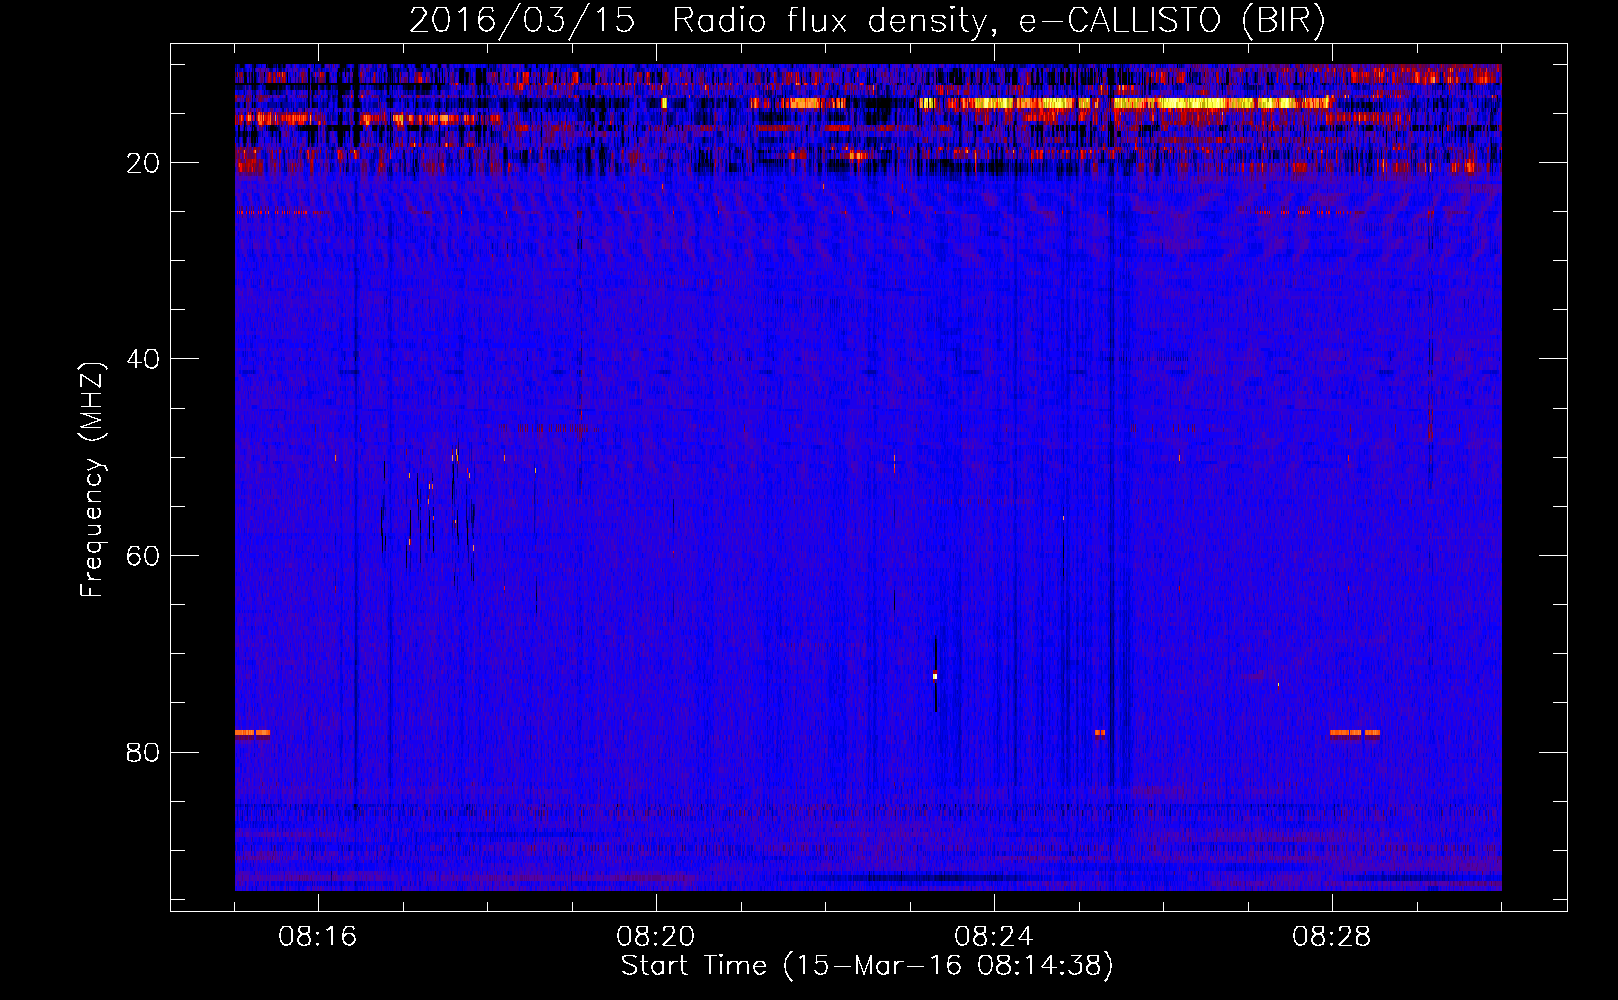Viewport: 1618px width, 1000px height.
Task: Click the date "2016/03/15" in the title
Action: click(x=522, y=21)
